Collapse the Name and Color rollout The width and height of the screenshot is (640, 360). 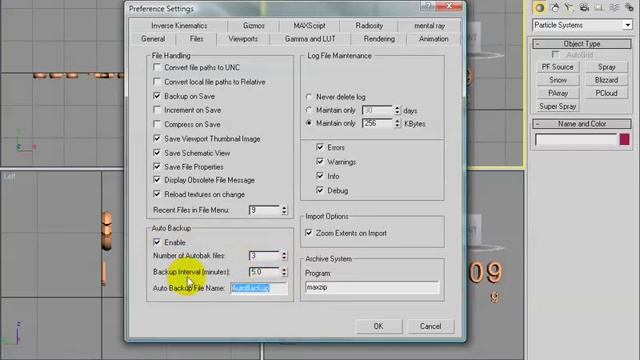[x=582, y=124]
